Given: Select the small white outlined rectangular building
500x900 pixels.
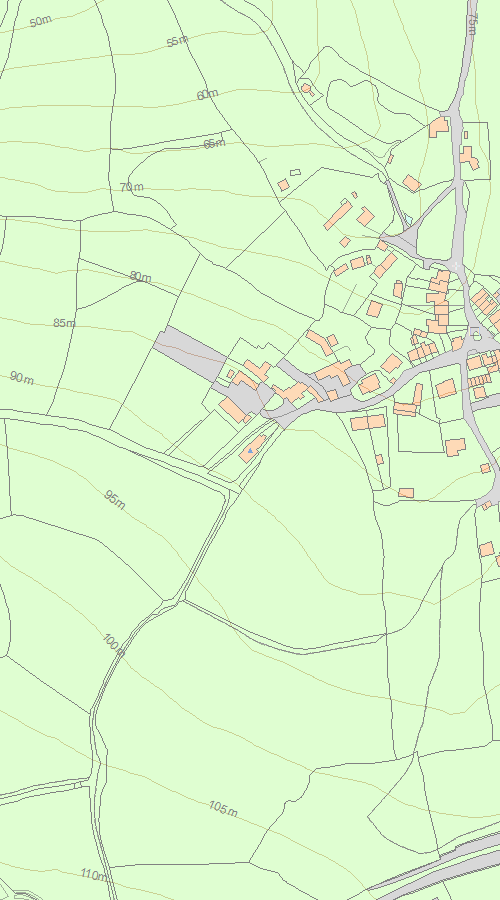Looking at the screenshot, I should [x=296, y=172].
